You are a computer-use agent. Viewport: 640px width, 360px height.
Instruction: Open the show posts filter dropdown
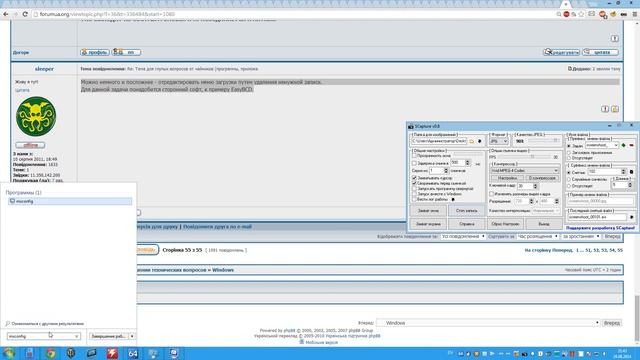[x=463, y=236]
